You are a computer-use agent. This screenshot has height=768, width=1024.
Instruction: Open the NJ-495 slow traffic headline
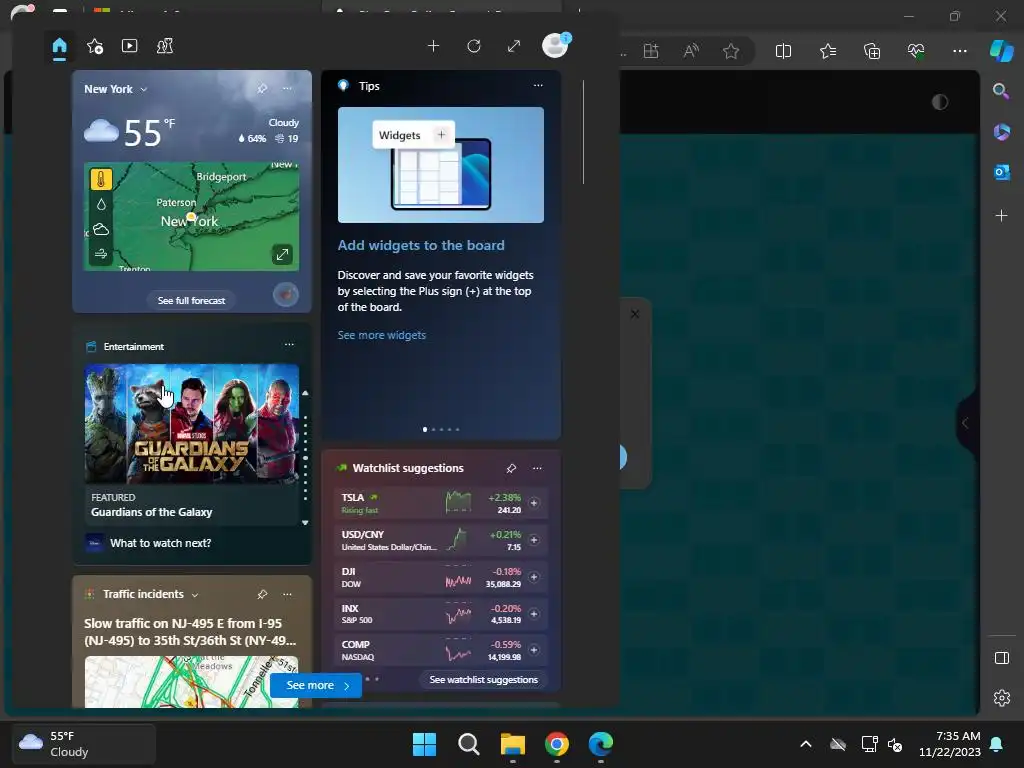click(190, 632)
